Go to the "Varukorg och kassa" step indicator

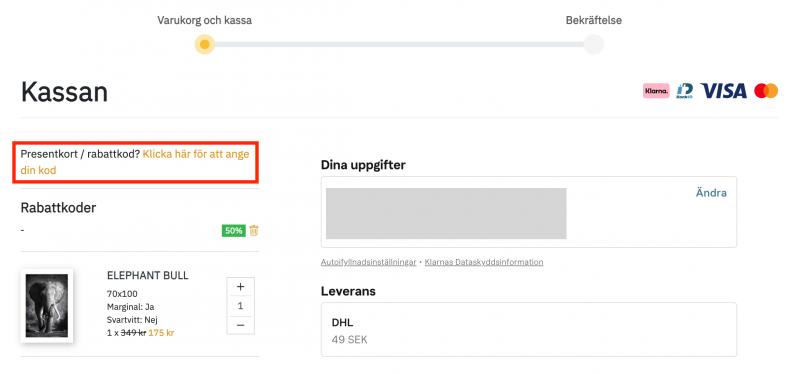click(x=205, y=44)
